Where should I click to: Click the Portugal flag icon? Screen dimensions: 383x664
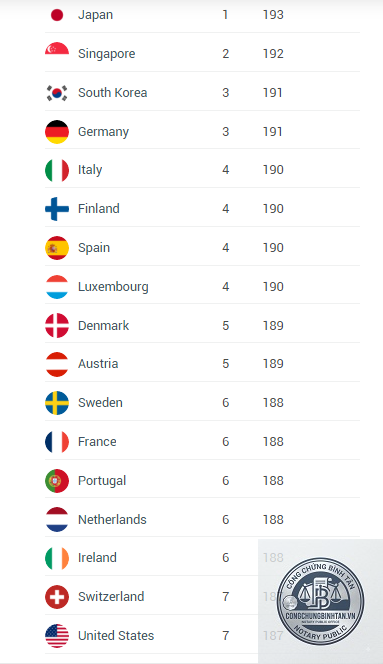click(x=57, y=481)
